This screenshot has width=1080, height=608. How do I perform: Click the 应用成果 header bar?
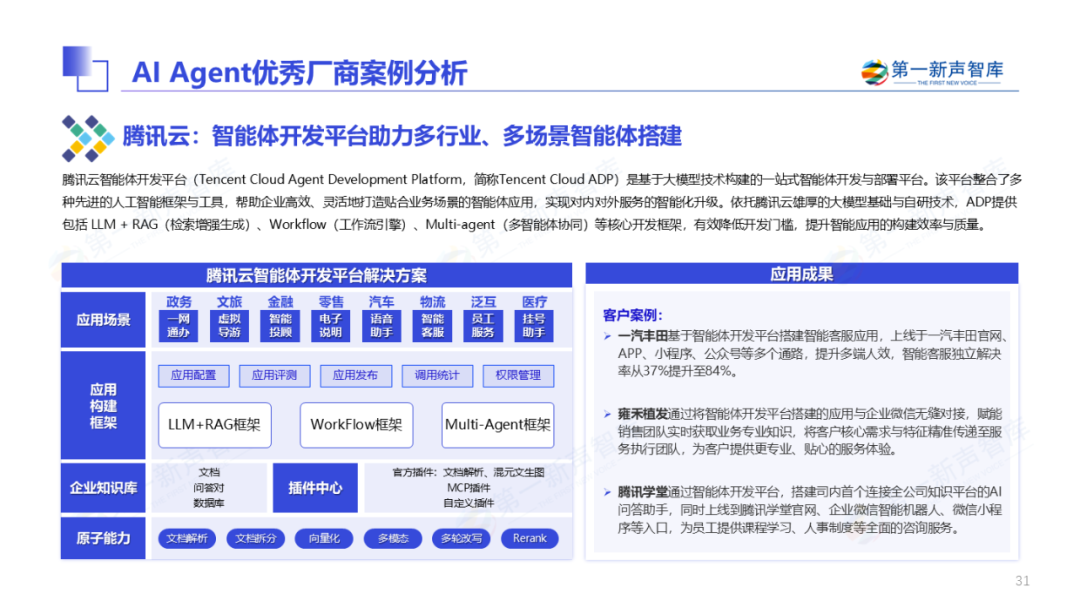click(x=801, y=274)
